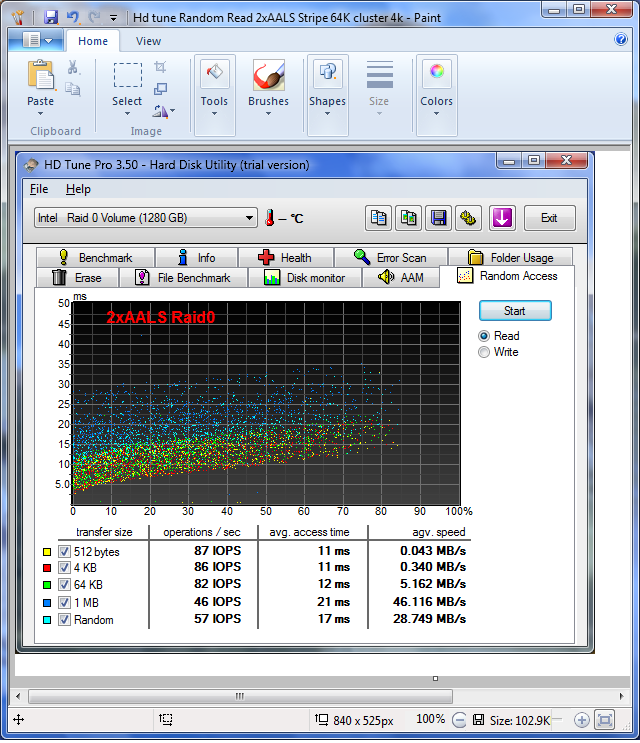The width and height of the screenshot is (640, 743).
Task: Switch to the Erase tab
Action: [77, 278]
